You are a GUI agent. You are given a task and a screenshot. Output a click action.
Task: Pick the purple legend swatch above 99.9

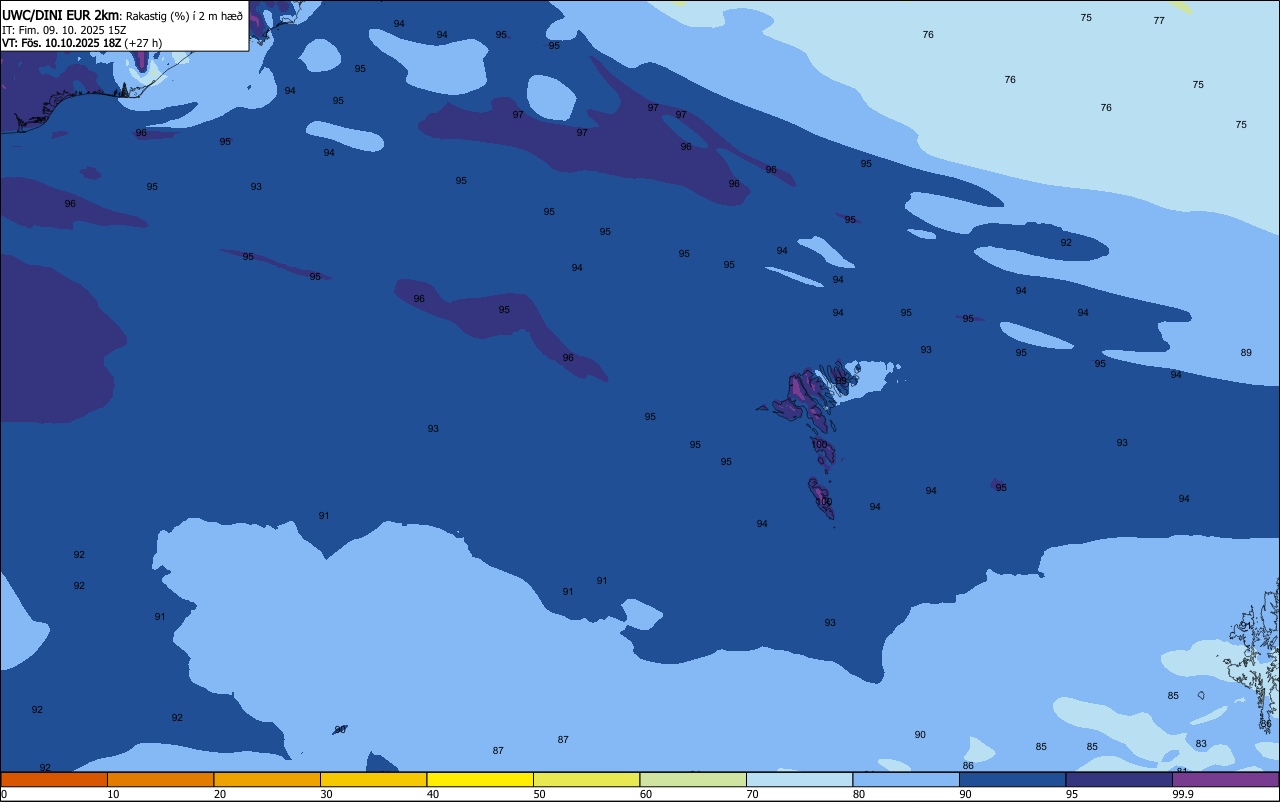coord(1225,779)
